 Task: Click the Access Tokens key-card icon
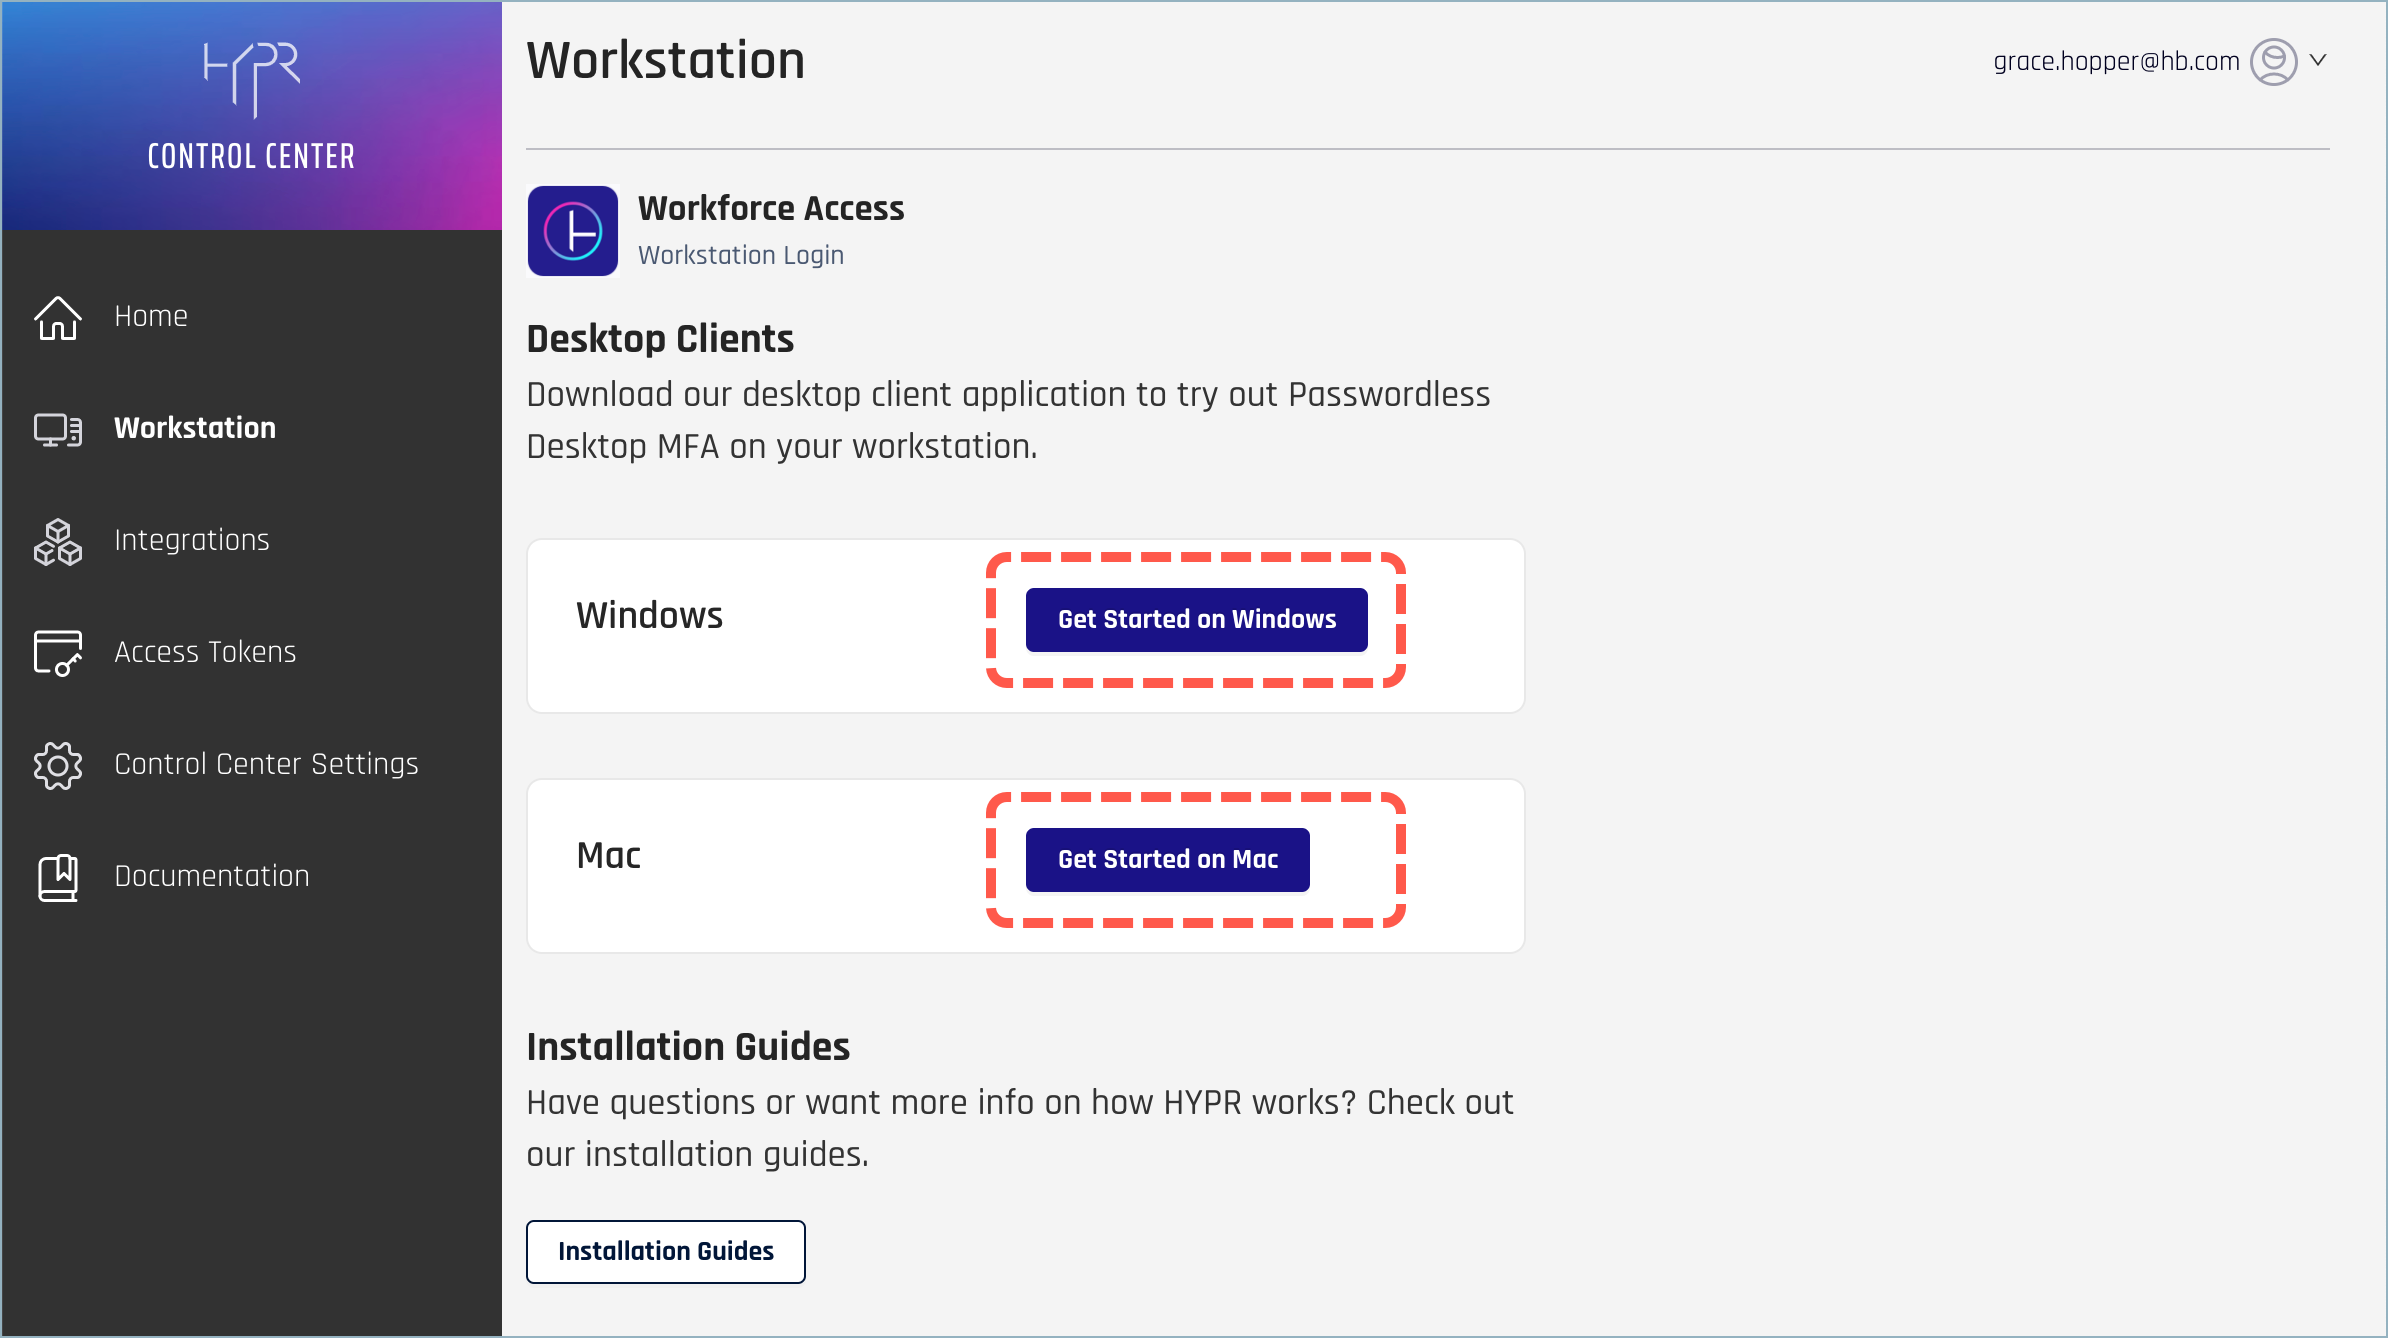[x=58, y=653]
